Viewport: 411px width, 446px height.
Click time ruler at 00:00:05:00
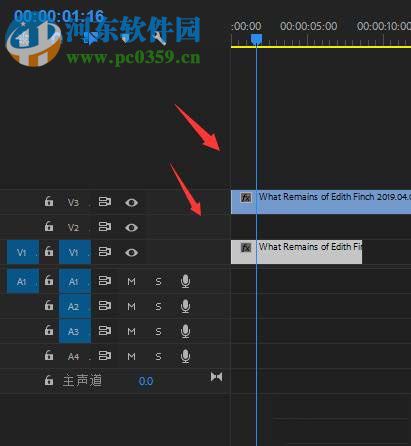pyautogui.click(x=308, y=26)
